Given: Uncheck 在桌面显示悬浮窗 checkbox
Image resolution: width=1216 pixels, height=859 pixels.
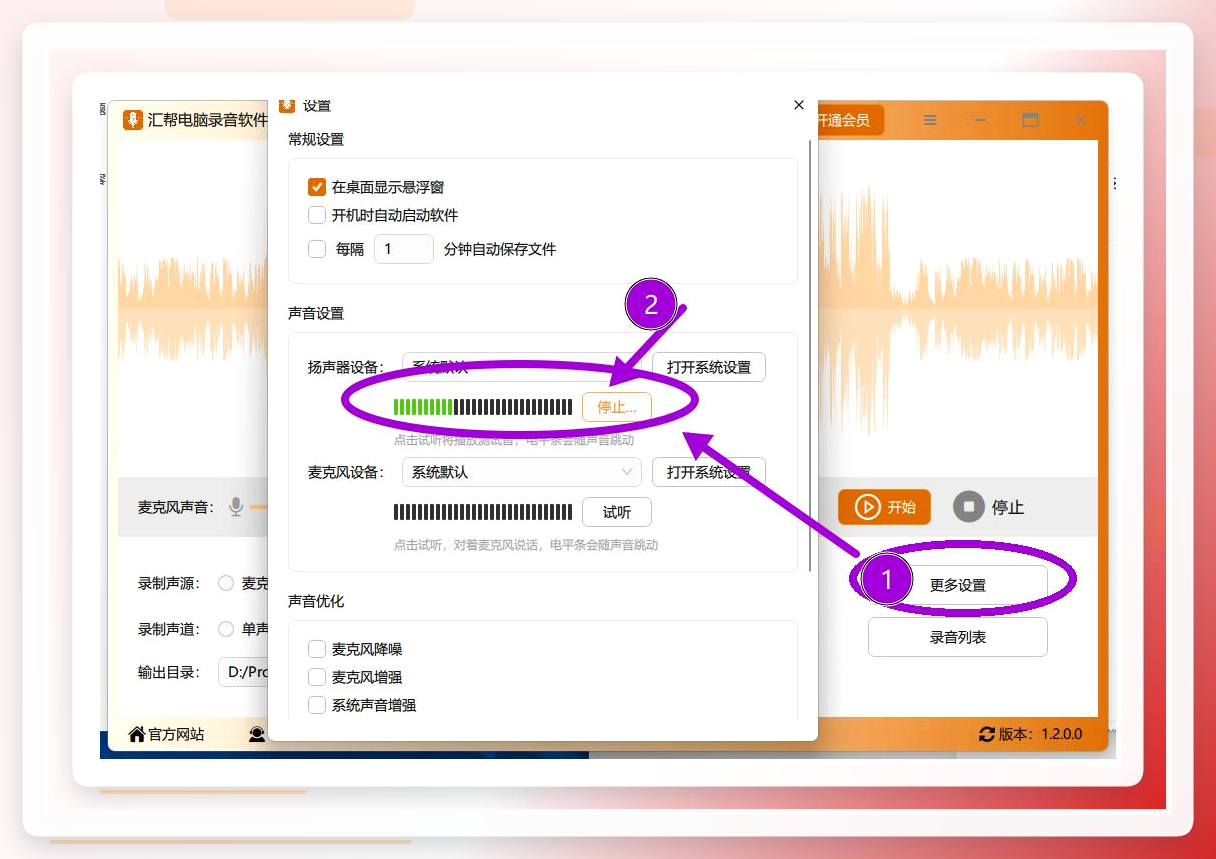Looking at the screenshot, I should click(317, 187).
